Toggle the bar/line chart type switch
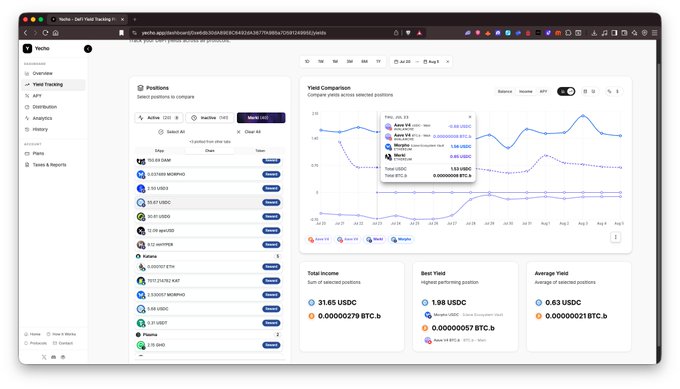Viewport: 680px width, 389px height. tap(566, 91)
